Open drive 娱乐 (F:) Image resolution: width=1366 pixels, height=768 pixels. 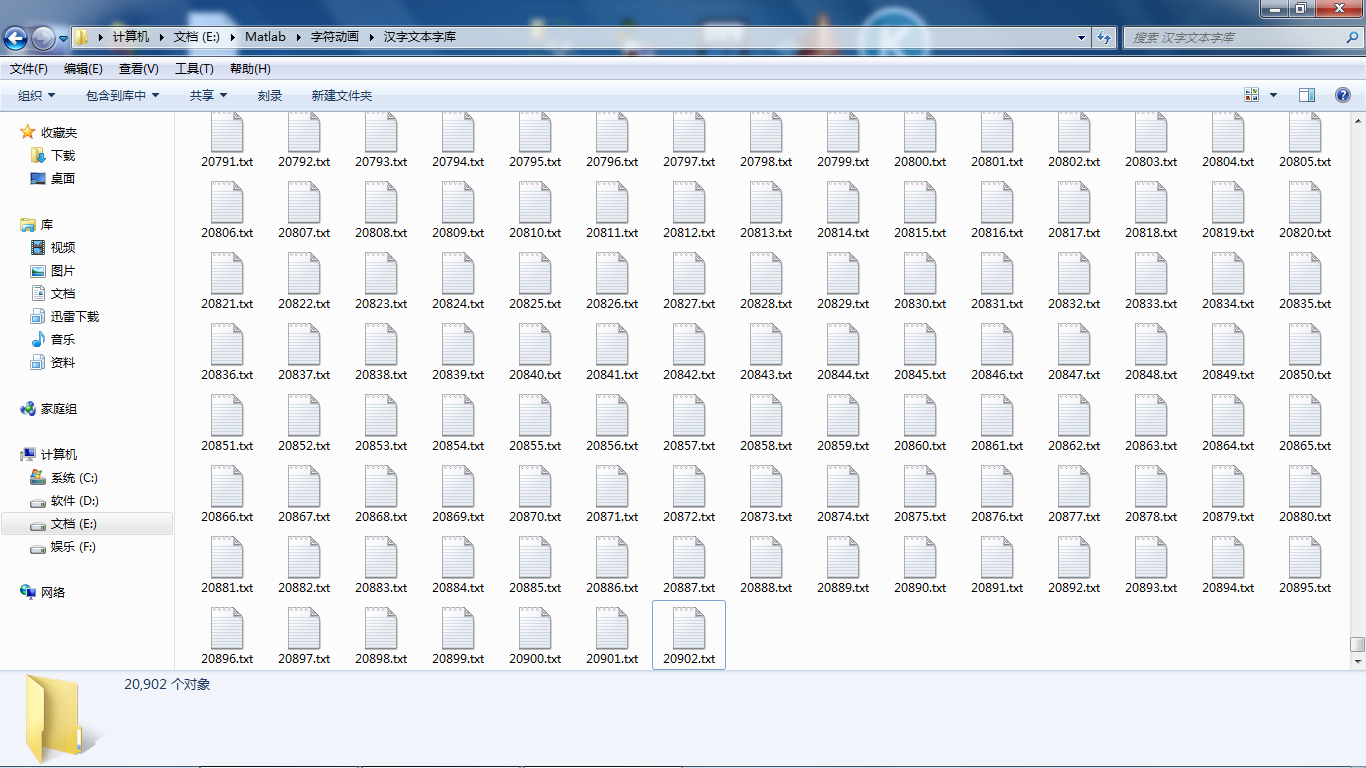click(x=73, y=546)
